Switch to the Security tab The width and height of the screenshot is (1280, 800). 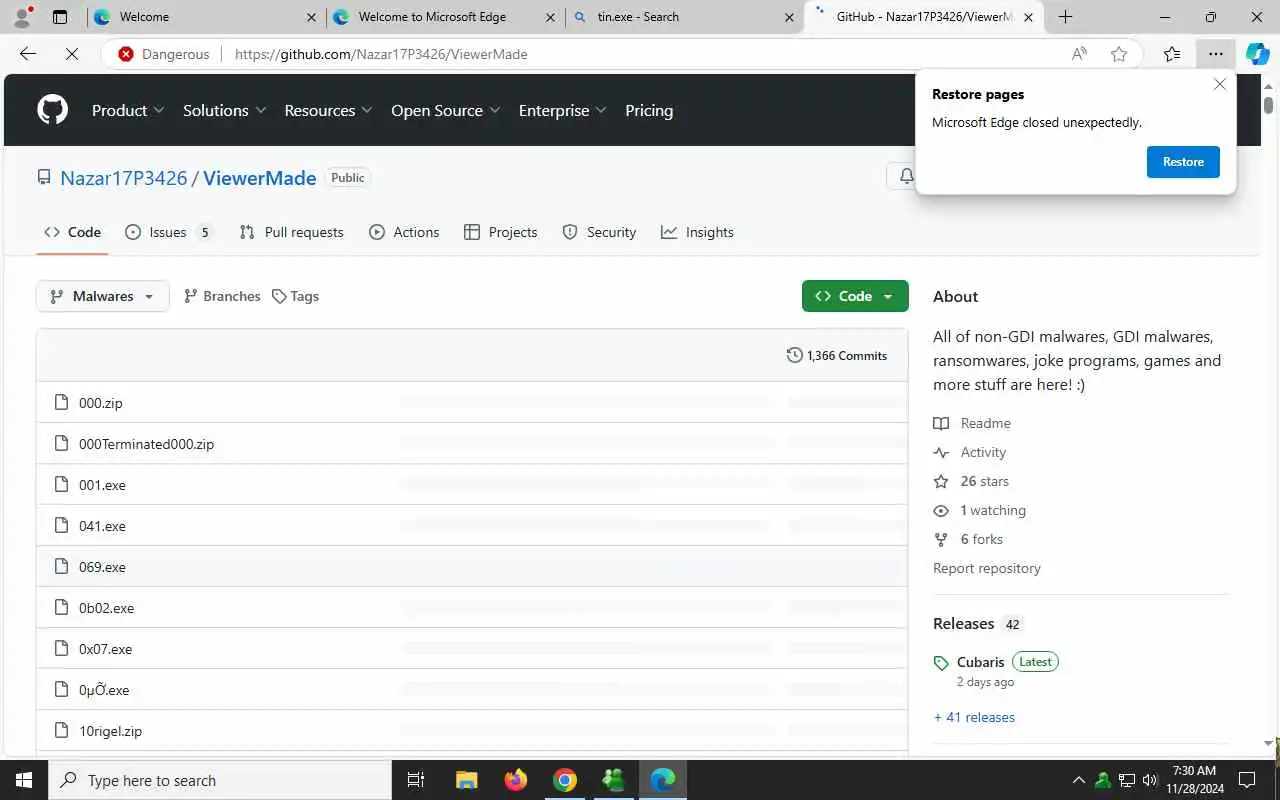click(599, 232)
